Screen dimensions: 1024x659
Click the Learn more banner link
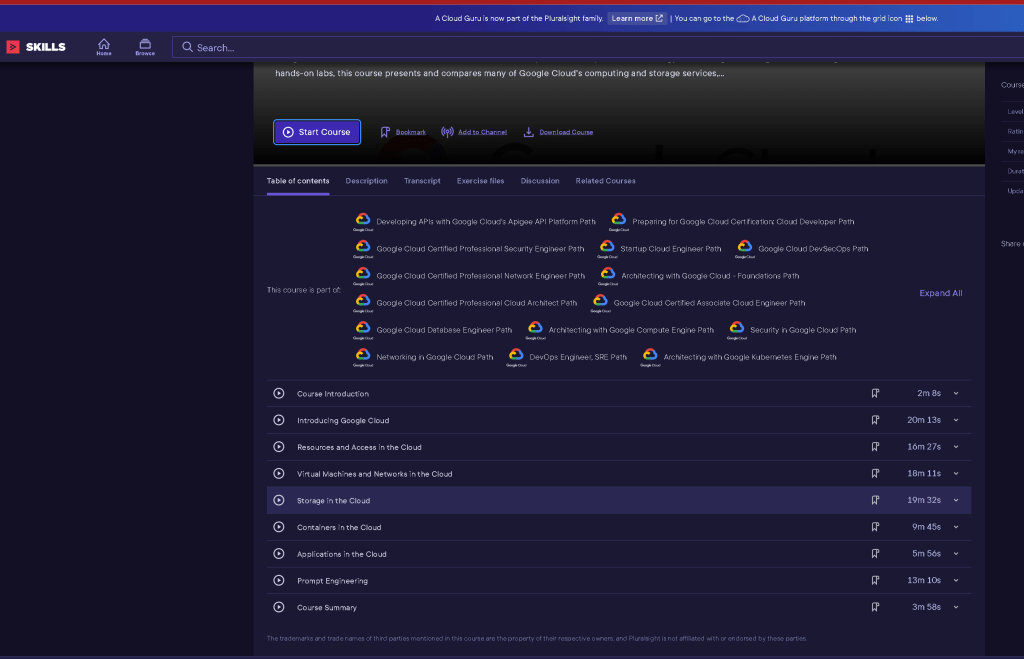coord(637,18)
